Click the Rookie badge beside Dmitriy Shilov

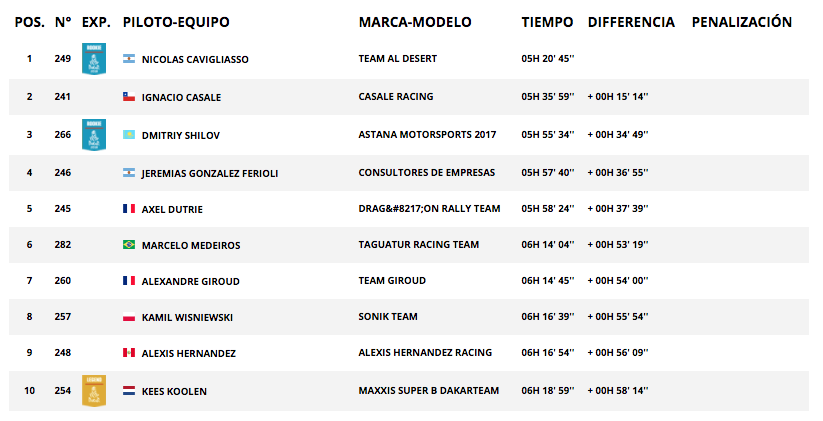pyautogui.click(x=94, y=135)
